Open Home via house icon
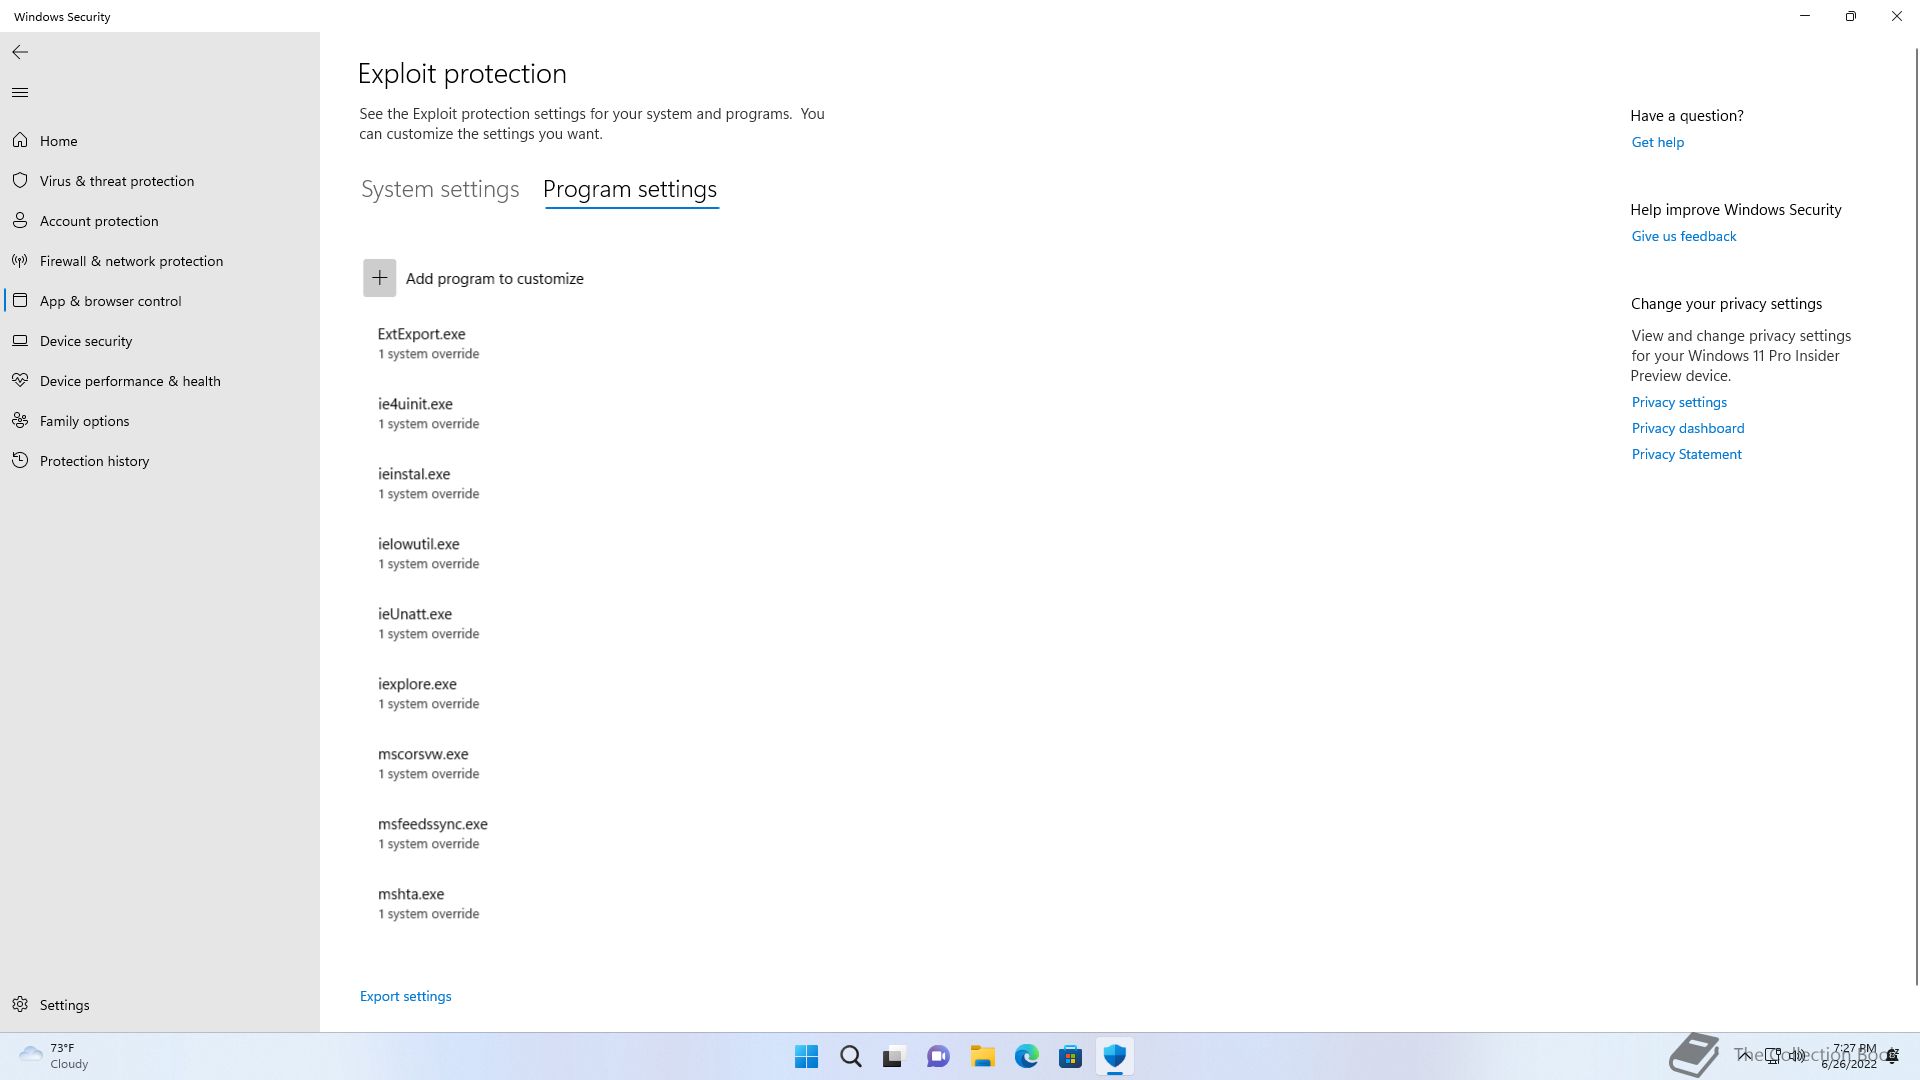The image size is (1920, 1080). point(20,141)
